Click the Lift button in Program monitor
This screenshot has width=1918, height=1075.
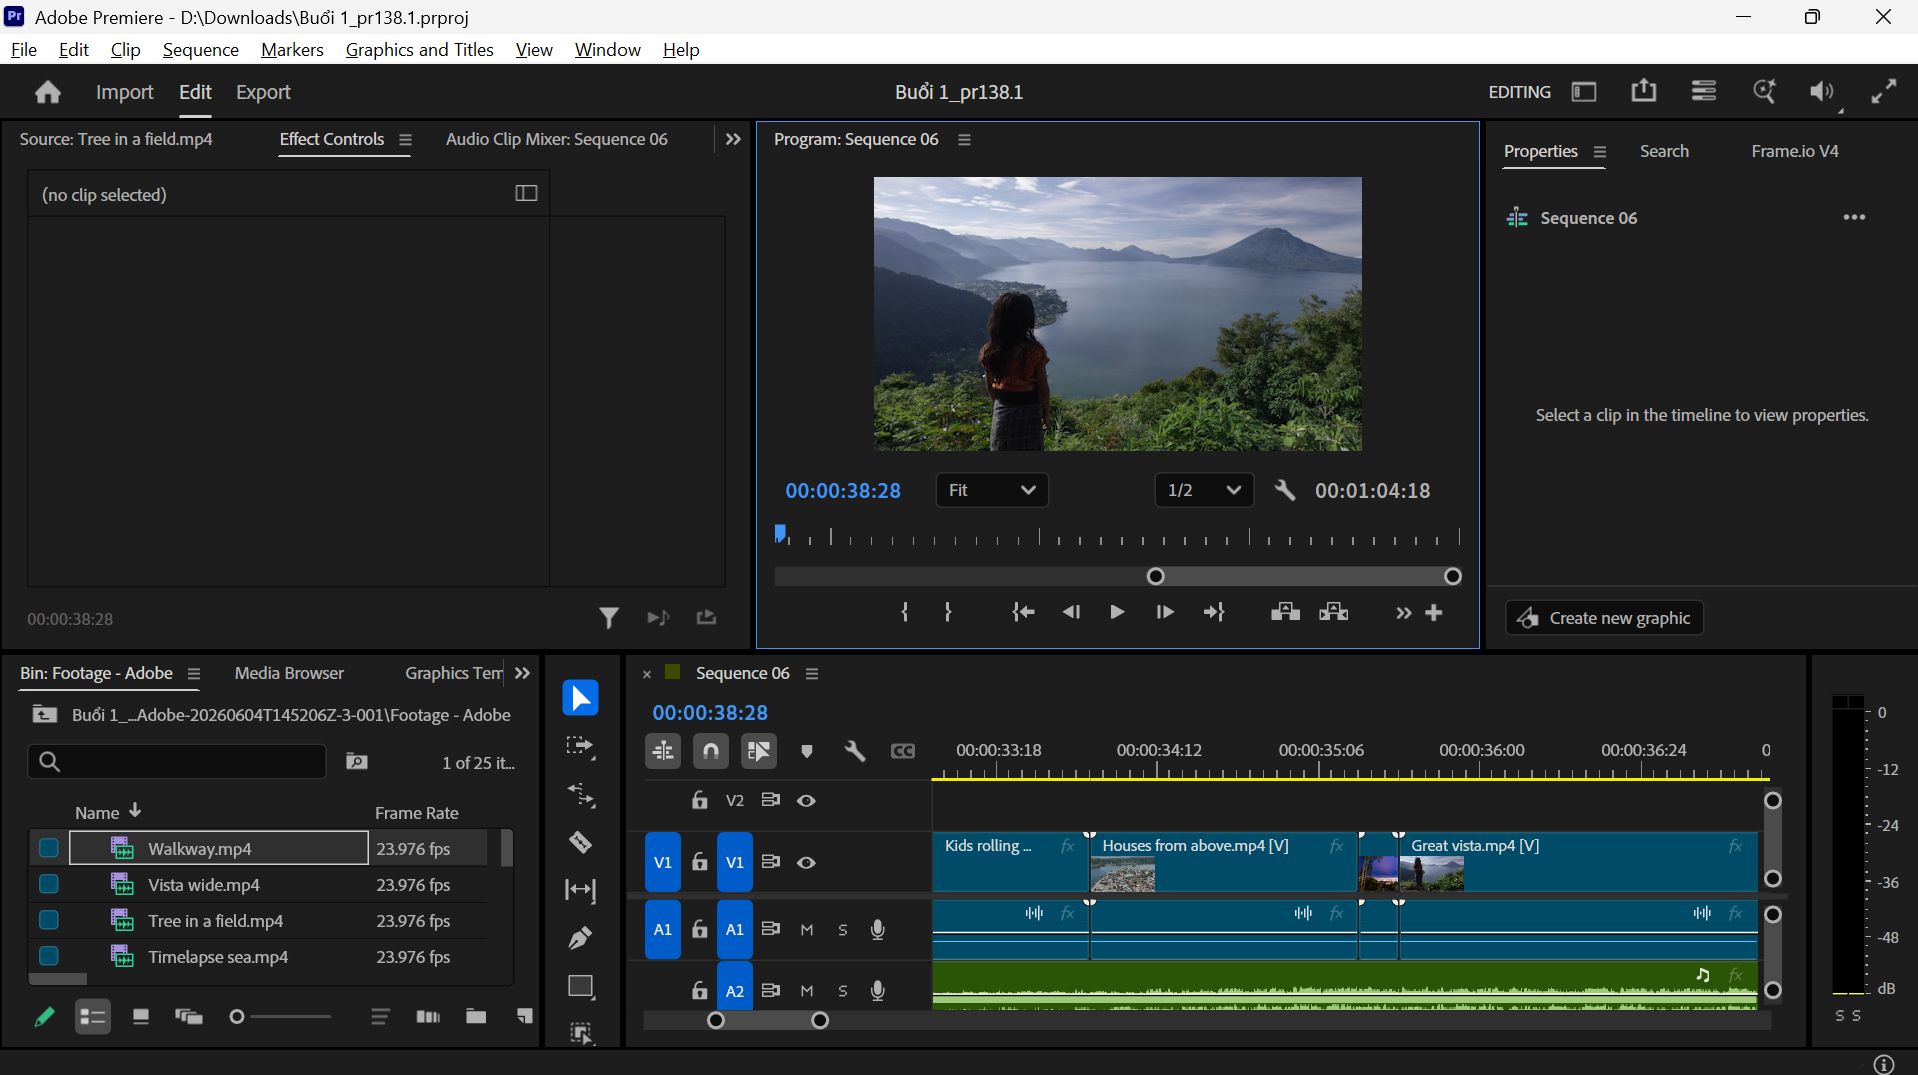pyautogui.click(x=1285, y=612)
